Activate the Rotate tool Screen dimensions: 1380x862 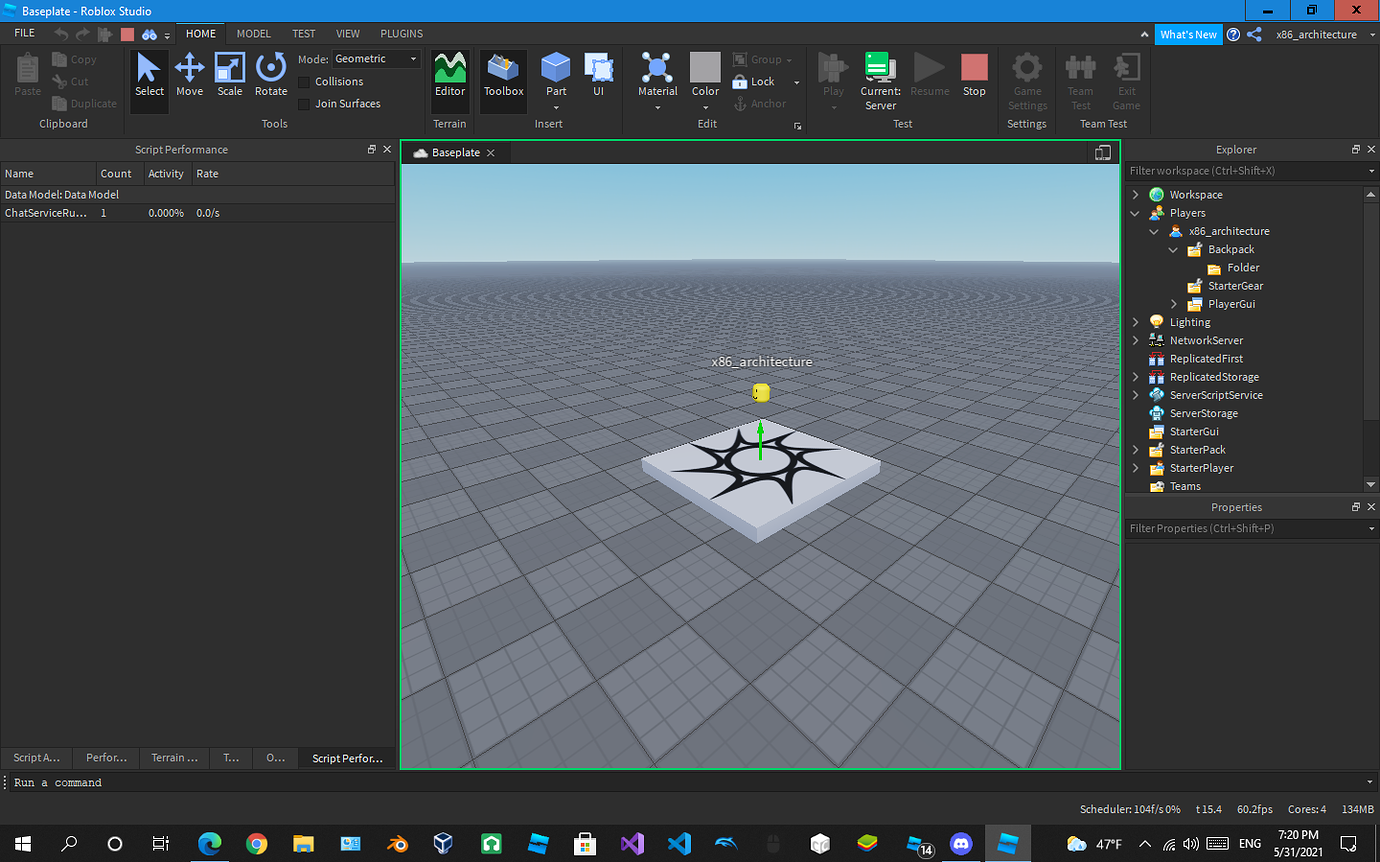[271, 75]
